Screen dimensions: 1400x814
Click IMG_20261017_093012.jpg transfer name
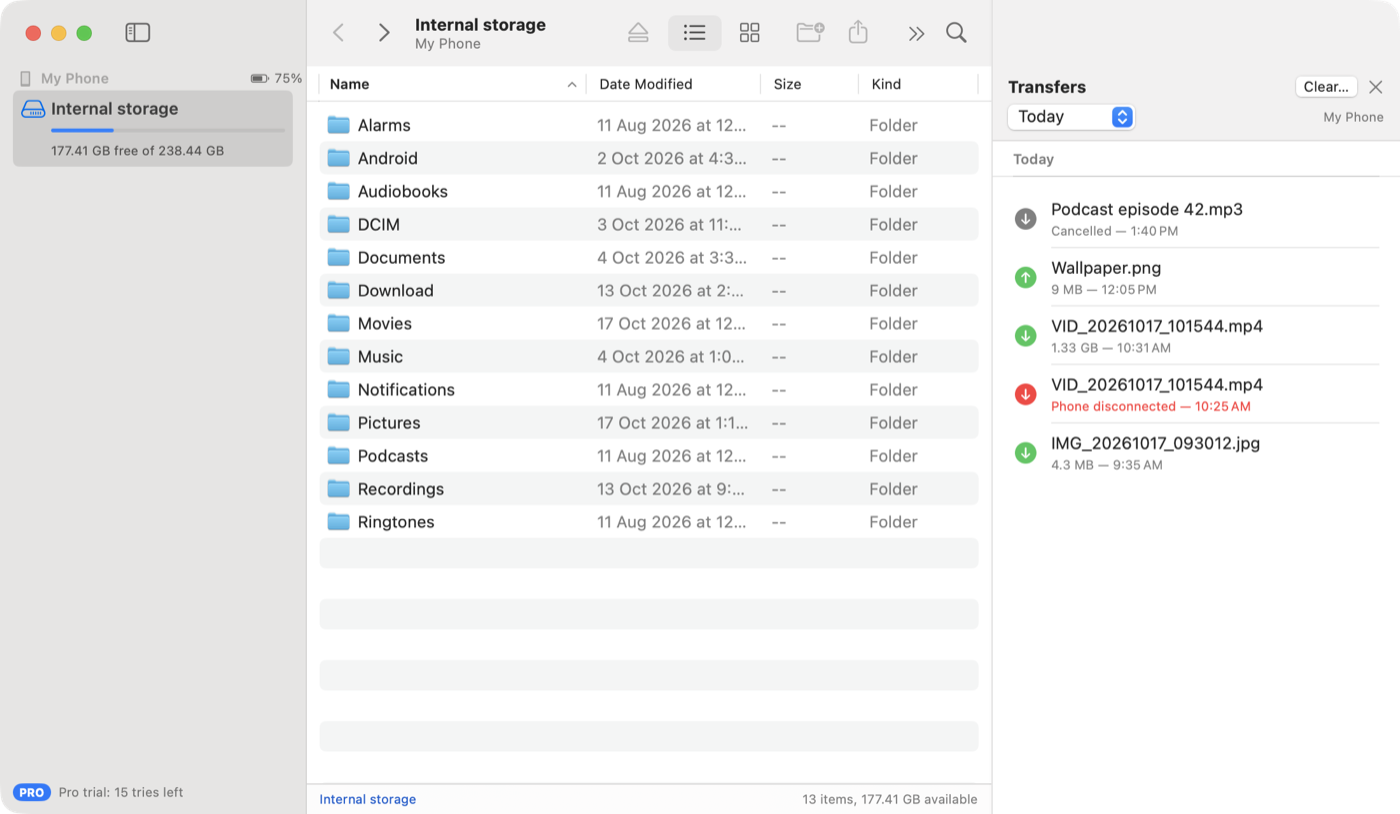pyautogui.click(x=1155, y=443)
